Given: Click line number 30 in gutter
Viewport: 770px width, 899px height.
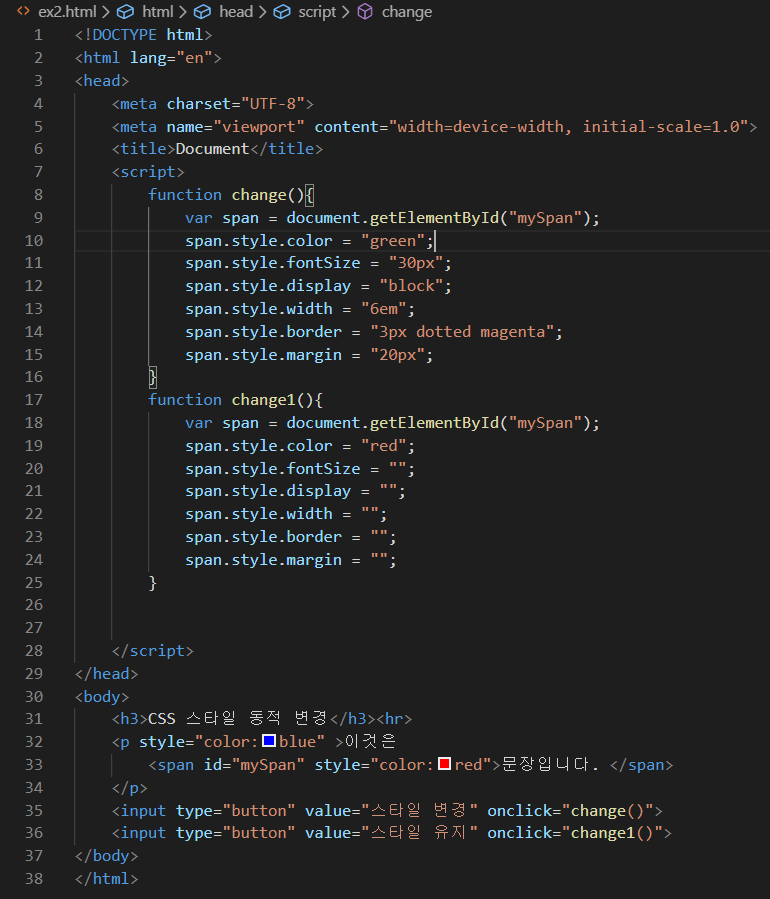Looking at the screenshot, I should coord(34,697).
